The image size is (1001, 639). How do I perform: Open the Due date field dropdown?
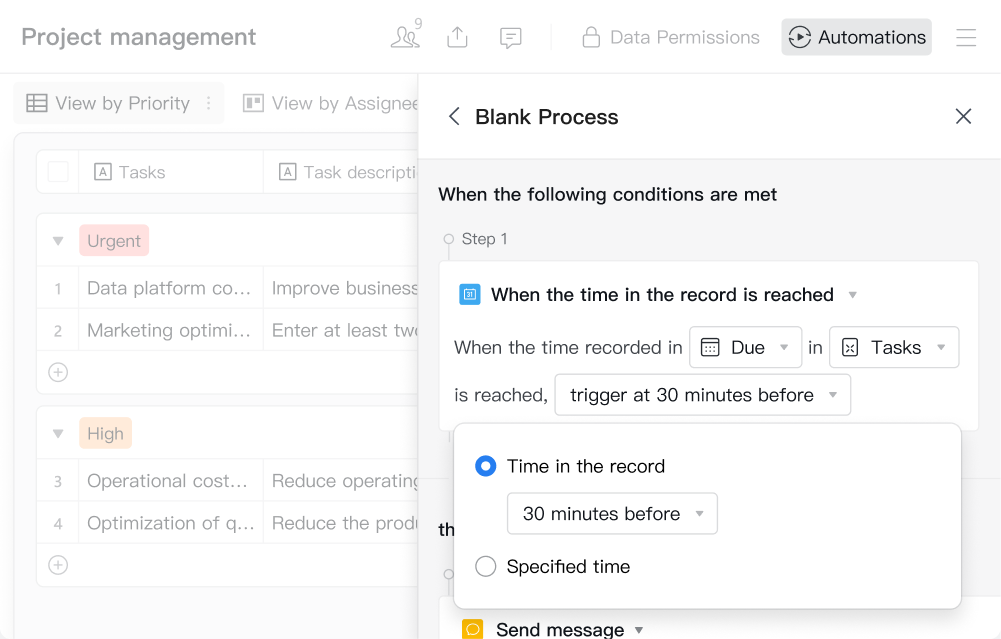click(x=745, y=347)
